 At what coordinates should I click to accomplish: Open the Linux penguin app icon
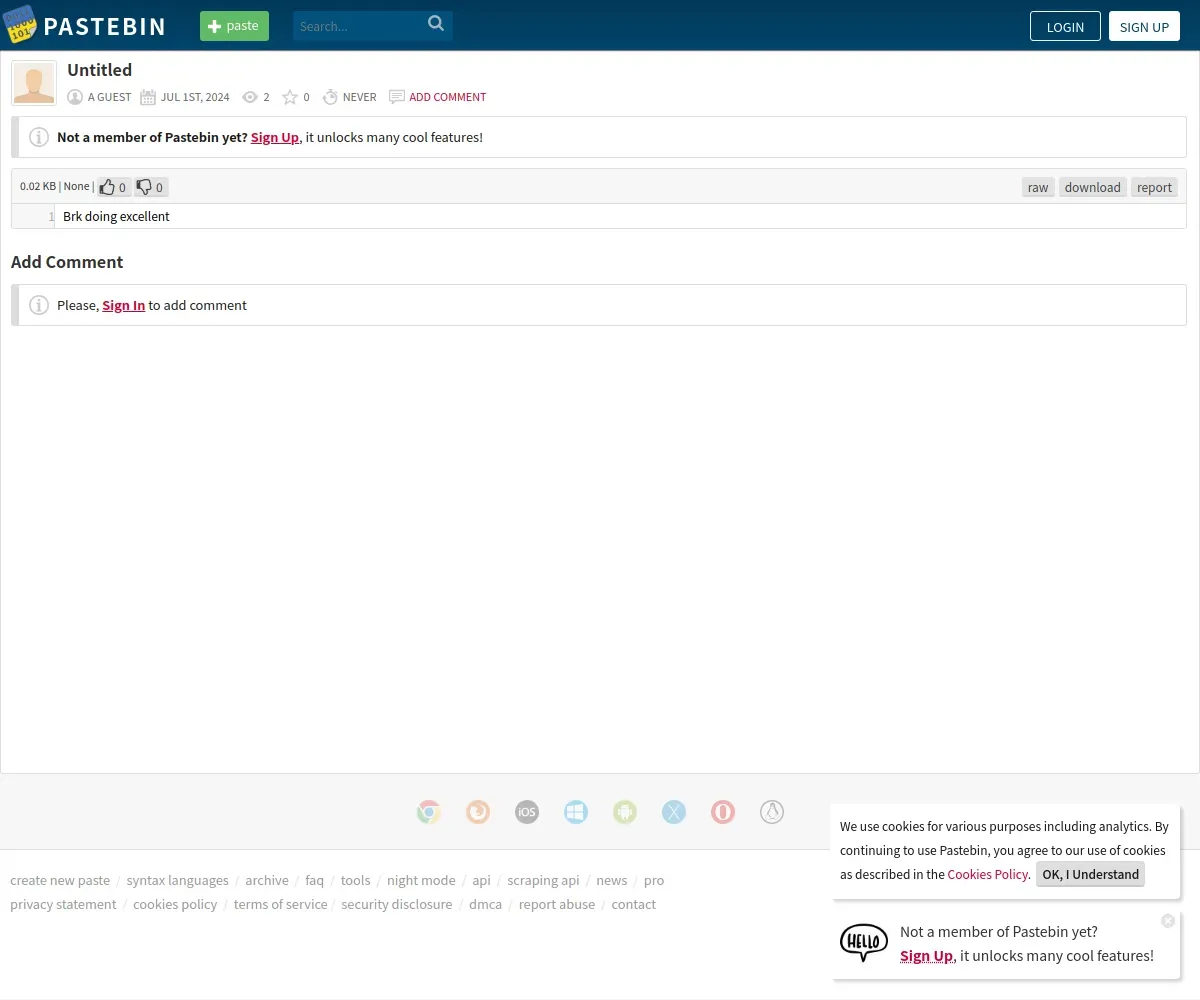(x=772, y=812)
